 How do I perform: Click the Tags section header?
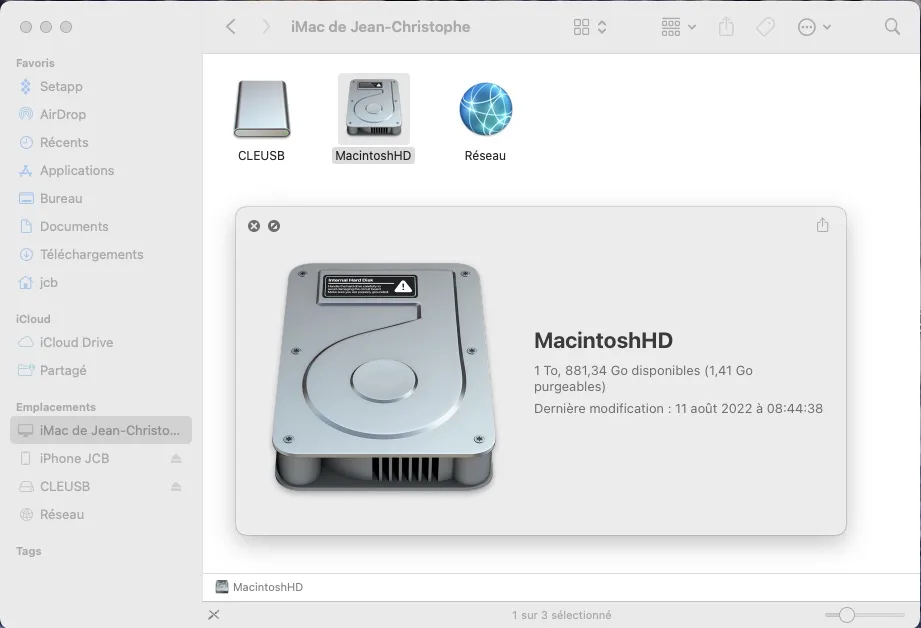(x=29, y=551)
